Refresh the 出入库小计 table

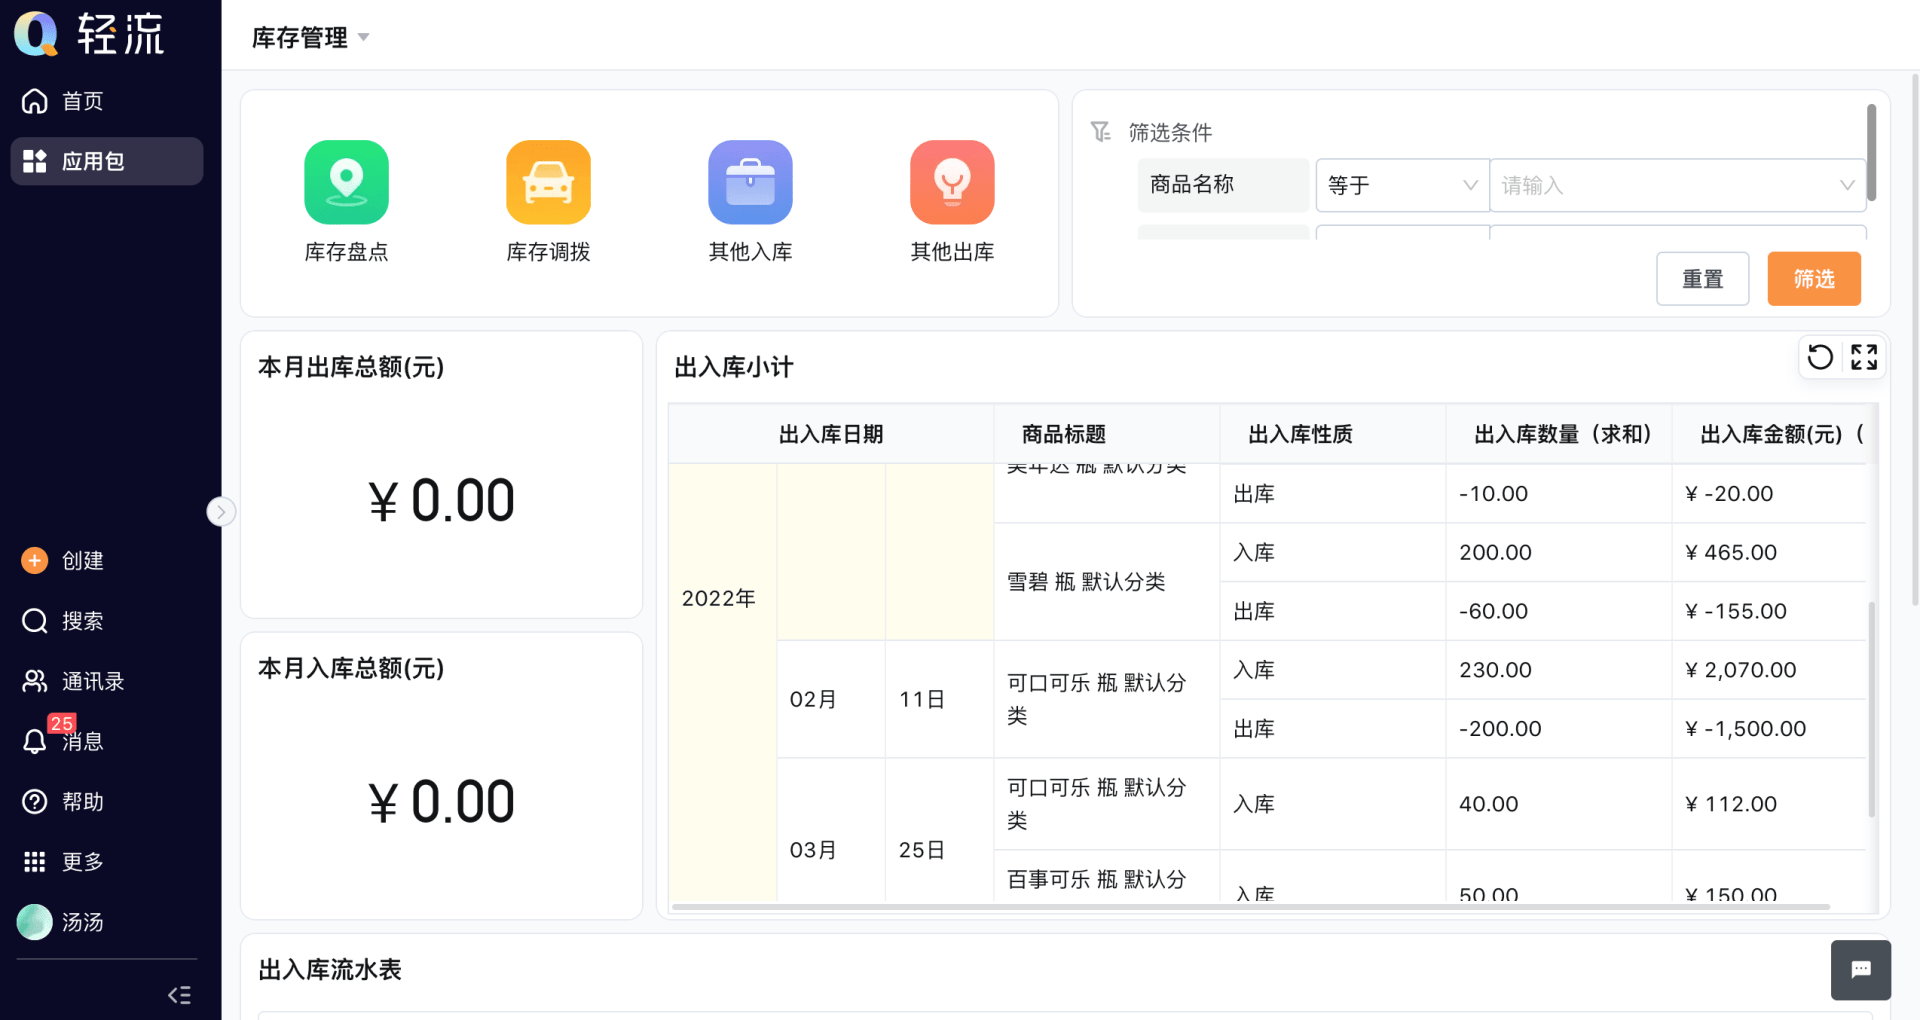point(1820,356)
